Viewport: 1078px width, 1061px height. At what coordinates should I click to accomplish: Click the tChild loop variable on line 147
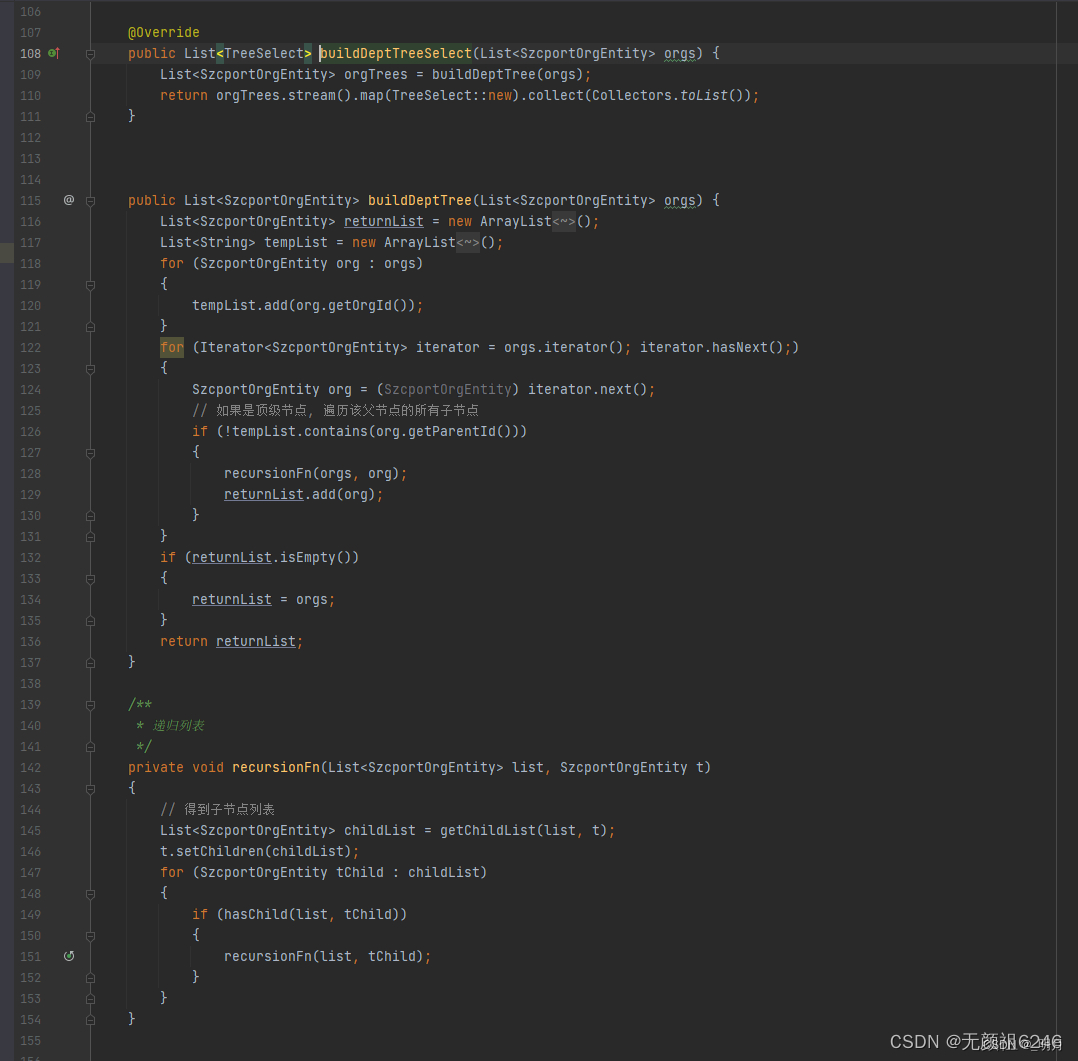[x=360, y=872]
